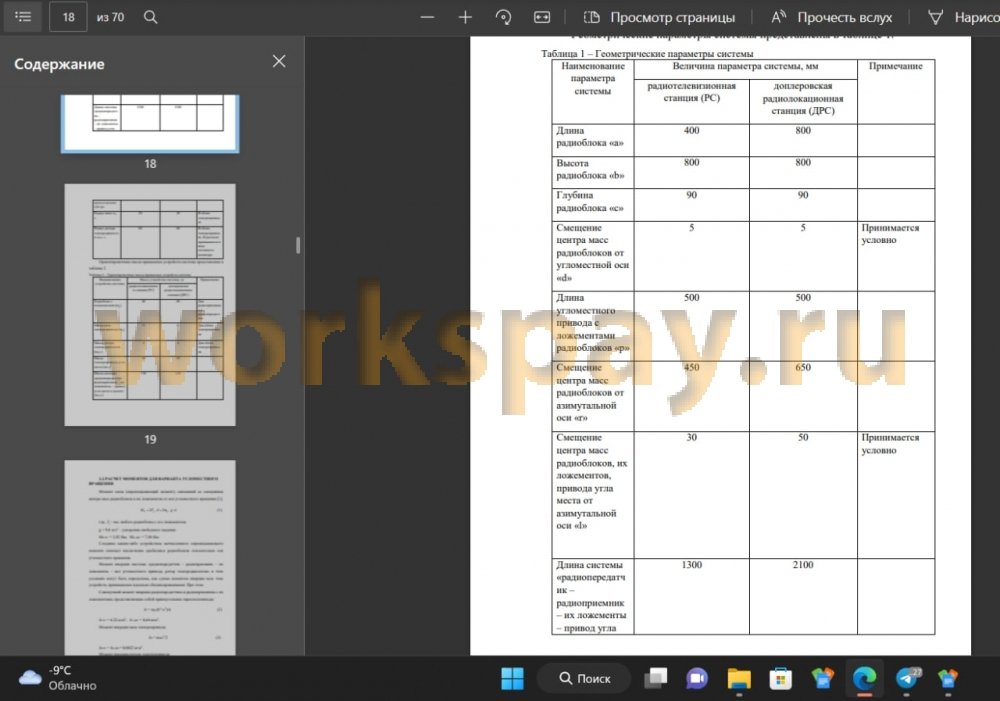
Task: Fit the page to width
Action: pyautogui.click(x=541, y=17)
